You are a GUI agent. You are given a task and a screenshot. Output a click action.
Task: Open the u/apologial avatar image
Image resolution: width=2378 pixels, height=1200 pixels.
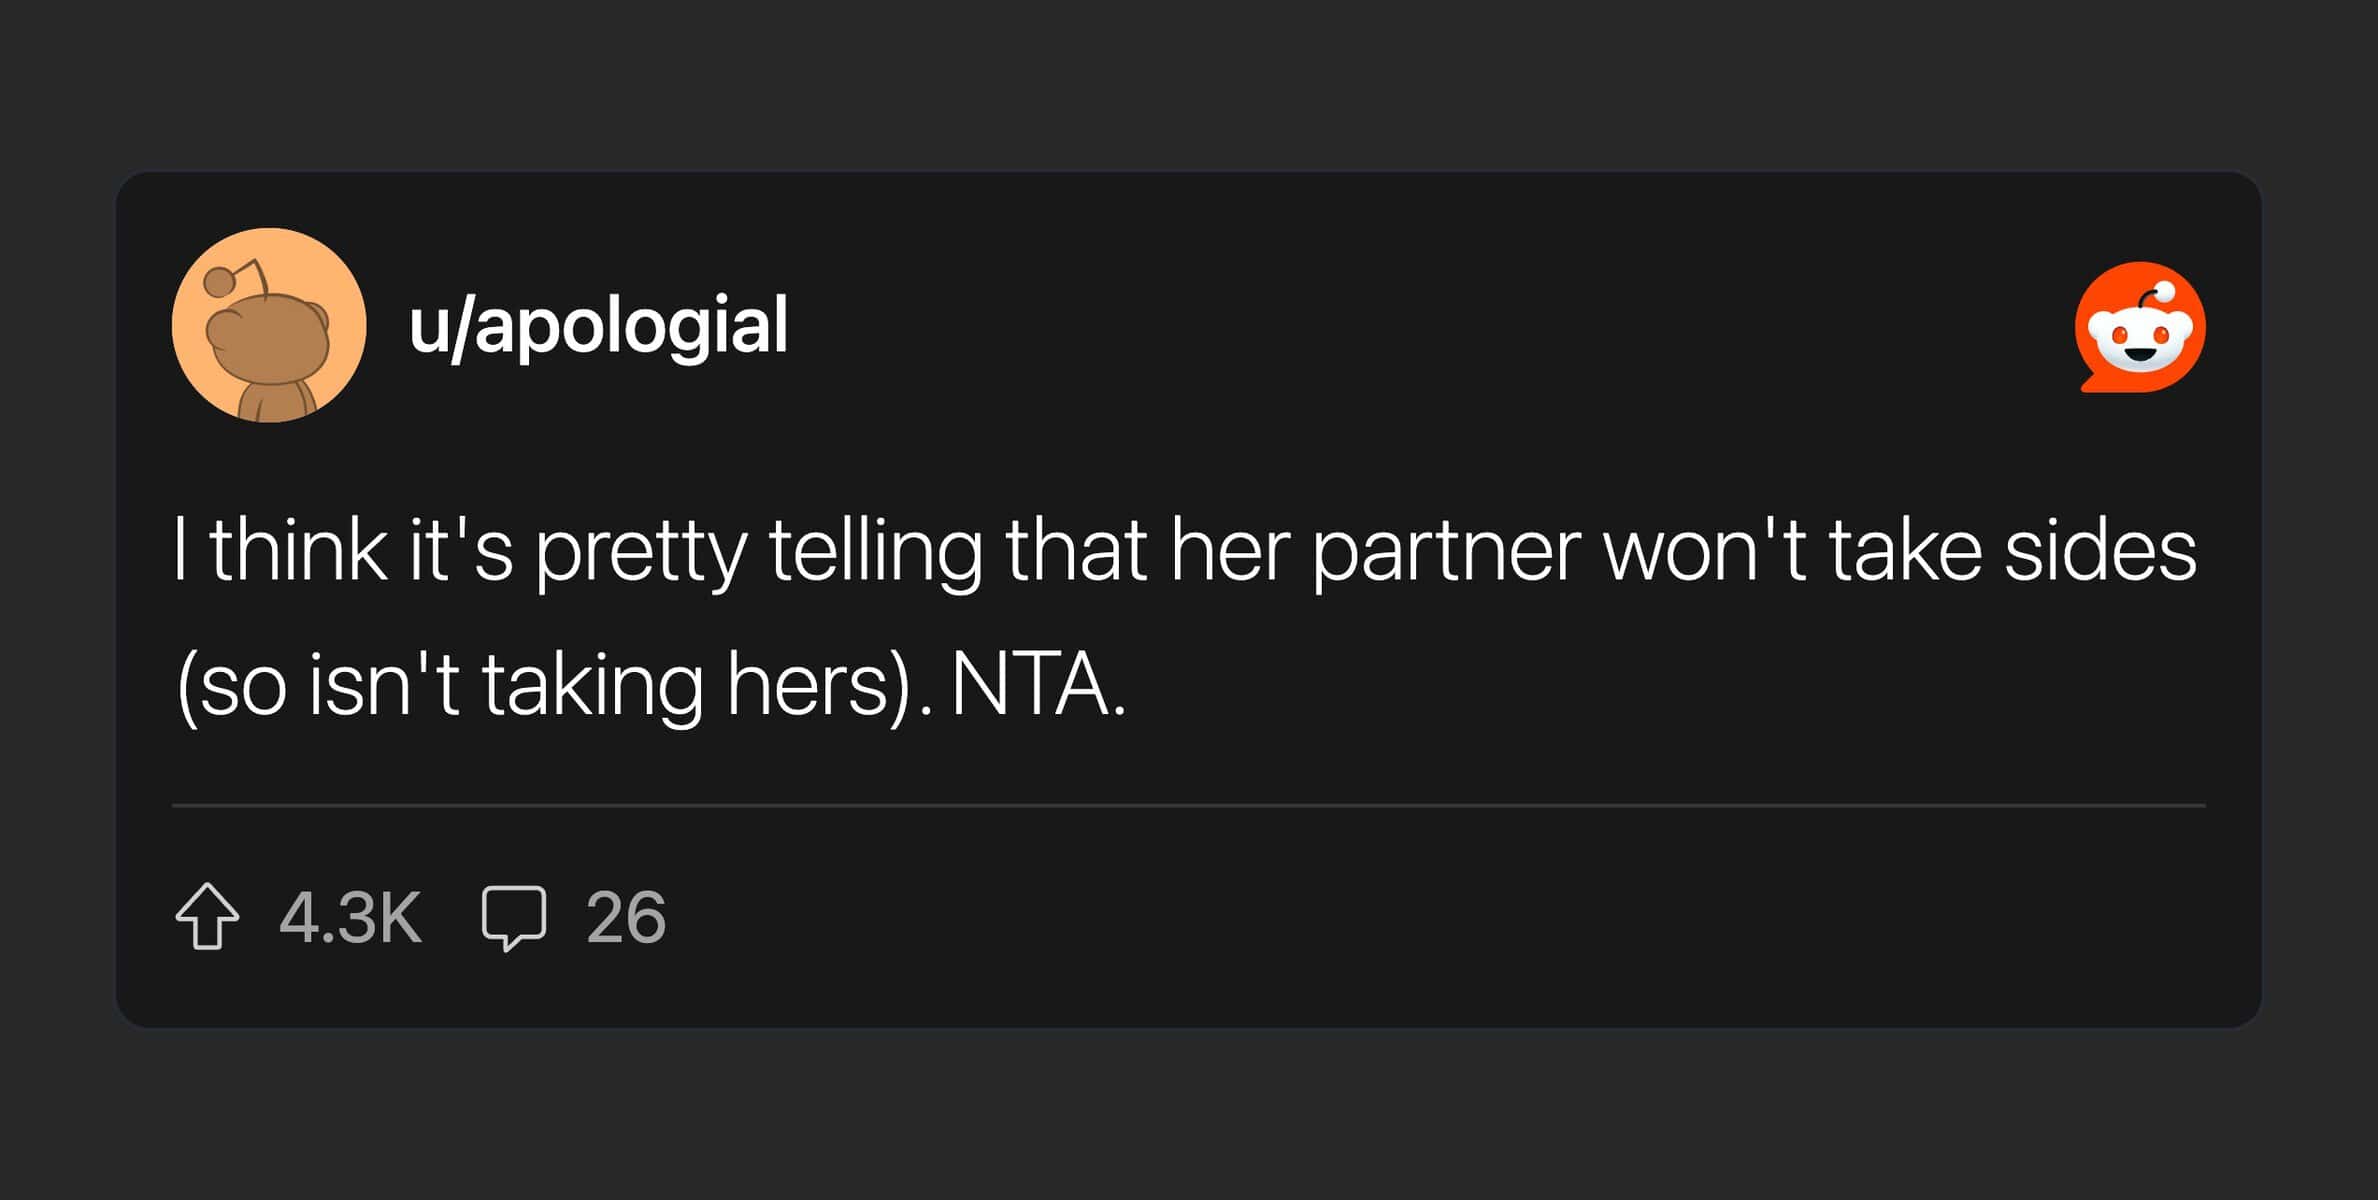(x=269, y=325)
